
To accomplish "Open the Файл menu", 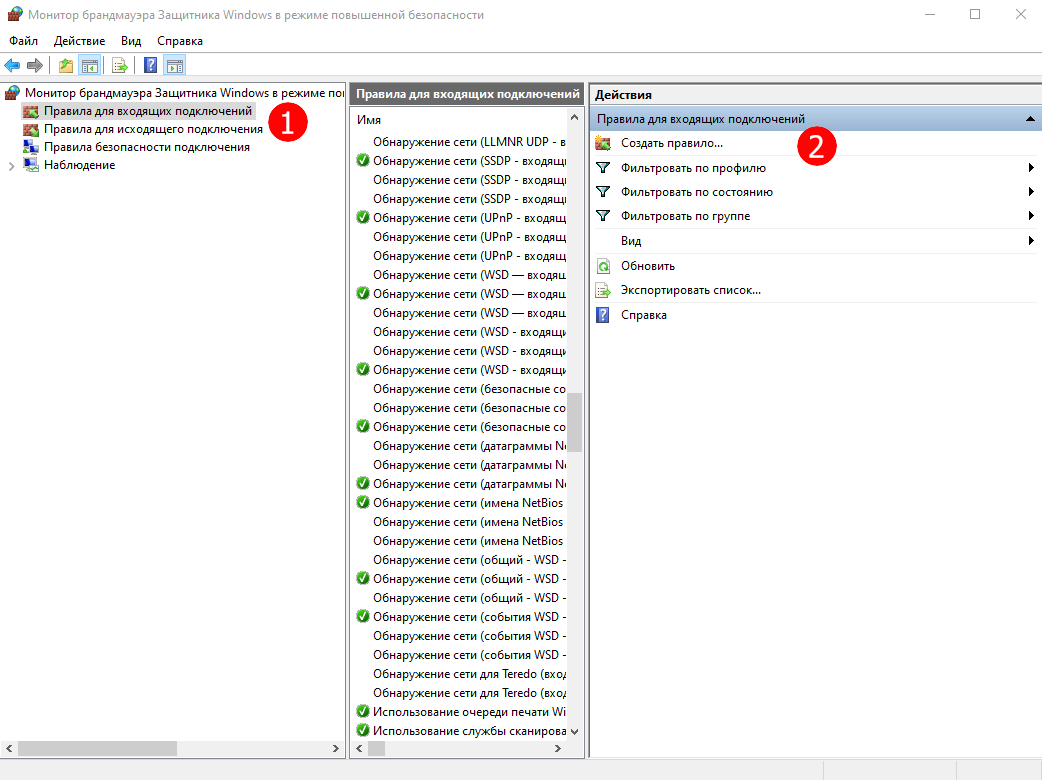I will point(23,41).
